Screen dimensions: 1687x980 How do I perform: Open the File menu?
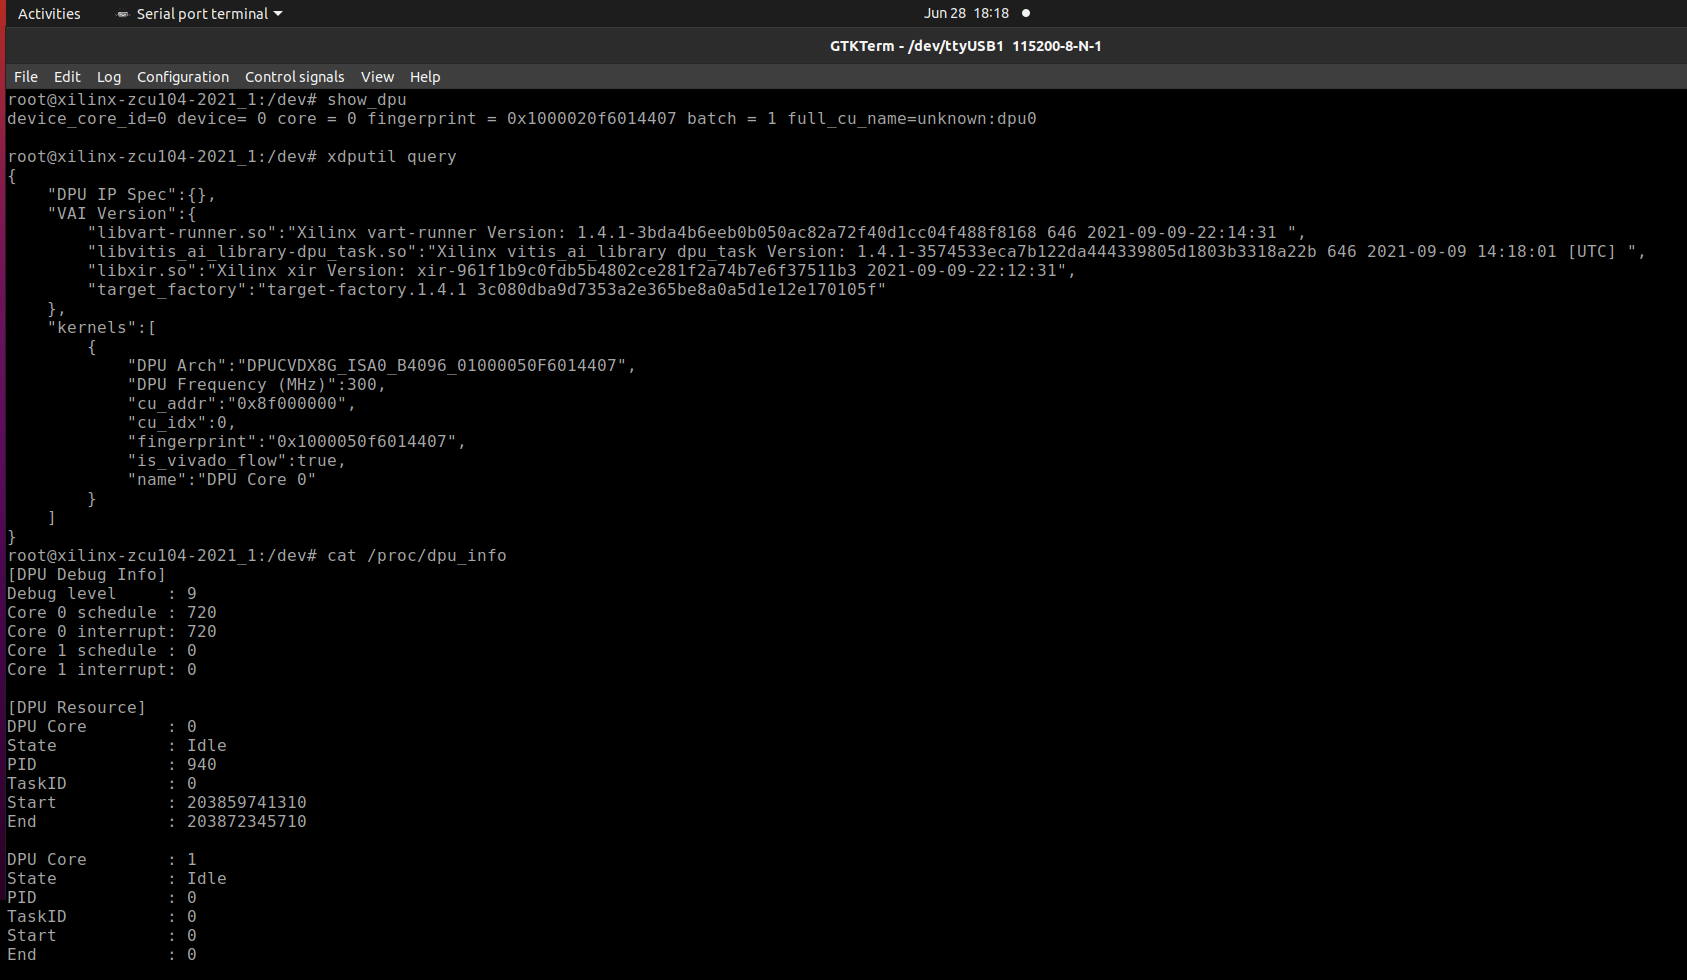coord(26,77)
